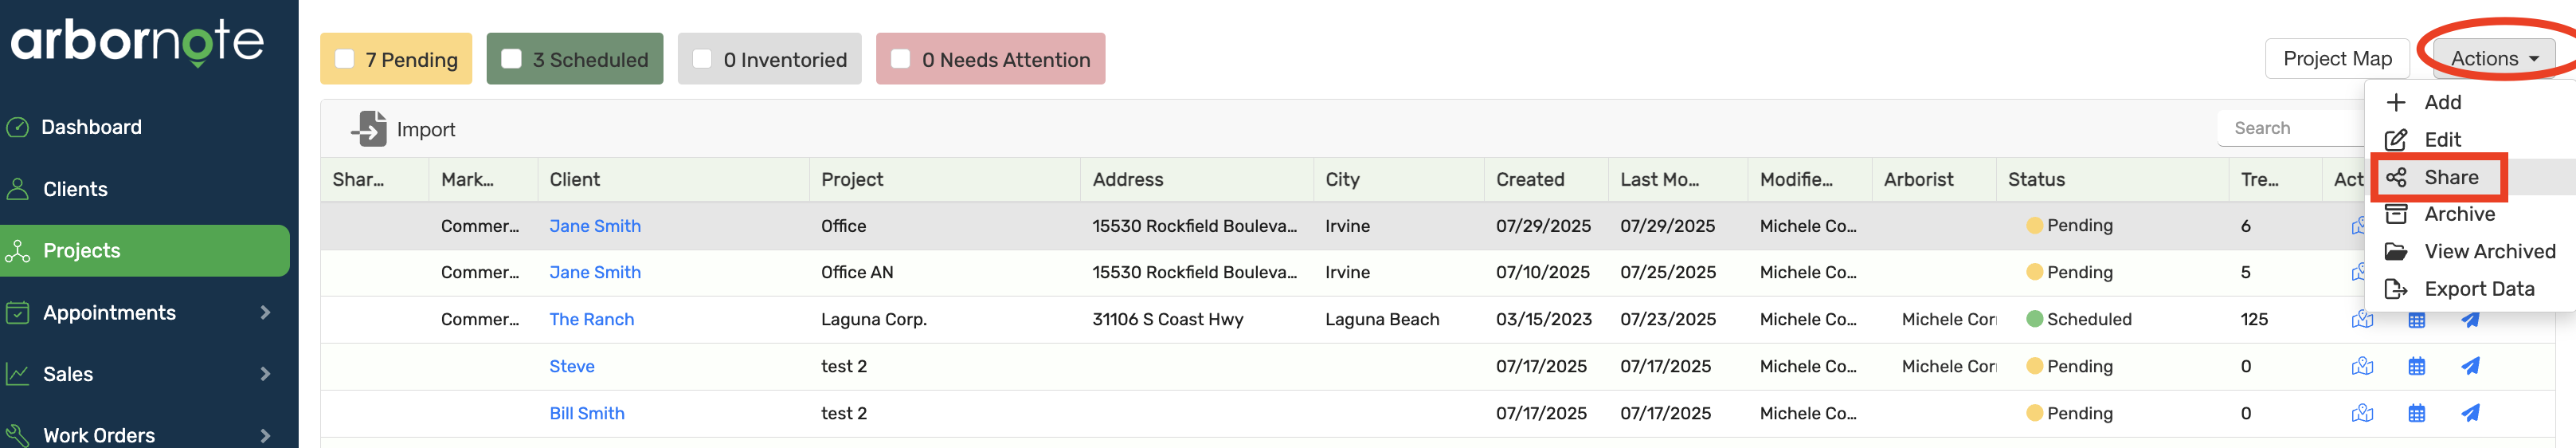The height and width of the screenshot is (448, 2576).
Task: Click the map icon in The Ranch row
Action: (x=2361, y=320)
